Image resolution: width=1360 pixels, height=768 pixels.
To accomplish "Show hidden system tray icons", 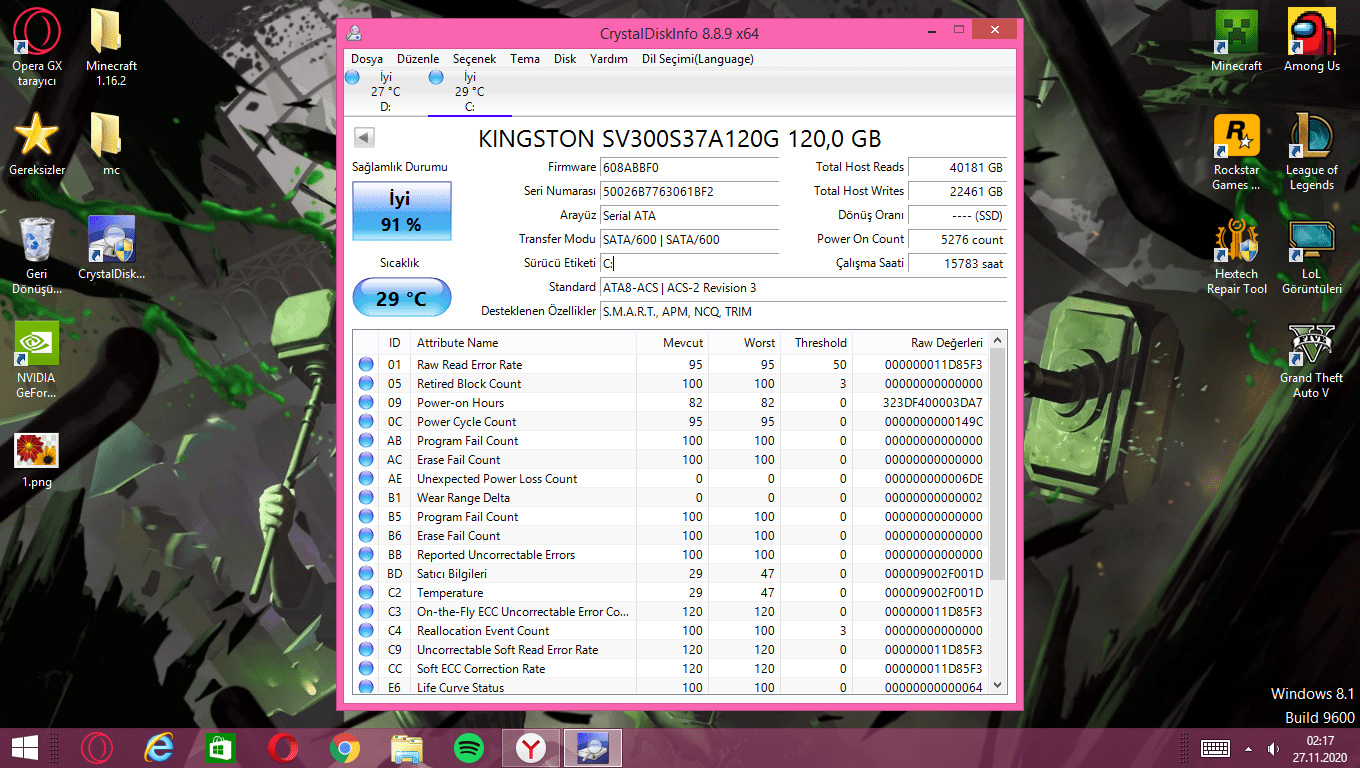I will click(1248, 748).
